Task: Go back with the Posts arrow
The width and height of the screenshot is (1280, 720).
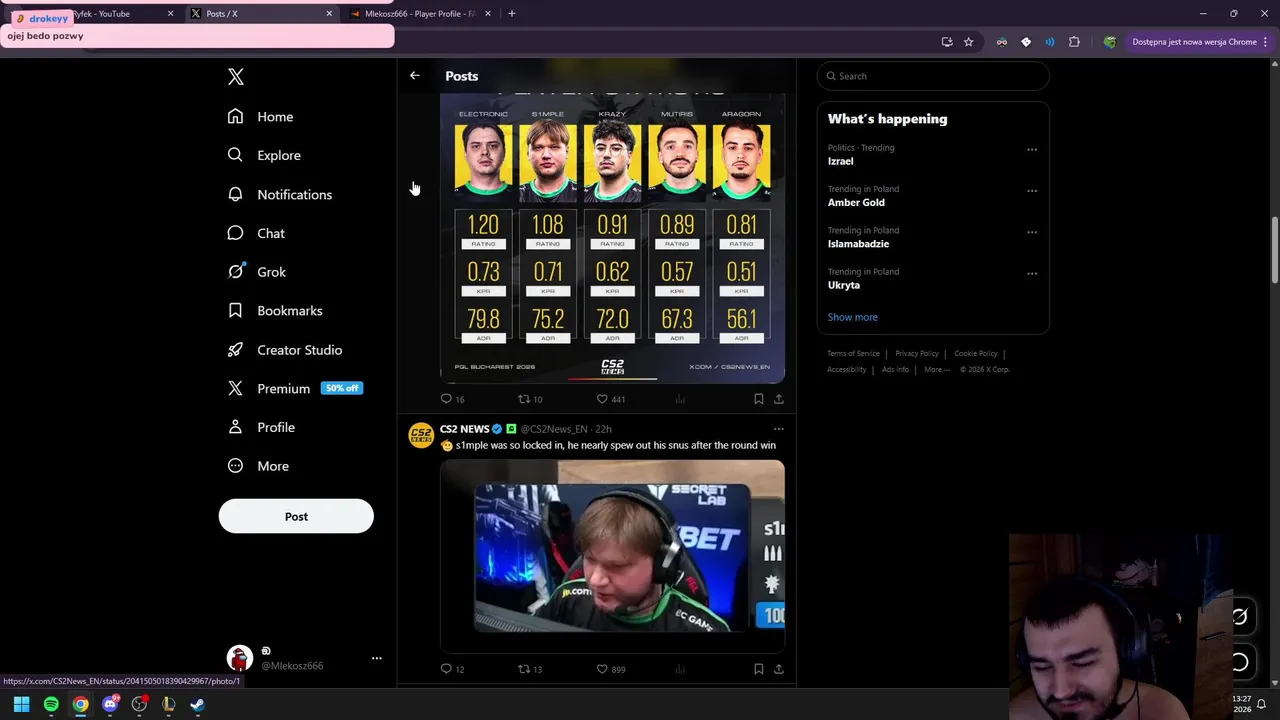Action: [x=414, y=76]
